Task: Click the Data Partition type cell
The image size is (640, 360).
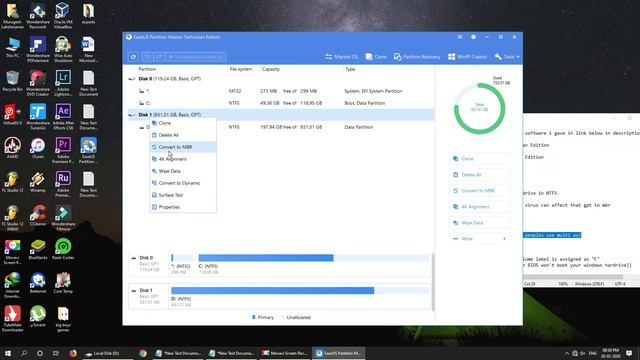Action: click(x=358, y=127)
